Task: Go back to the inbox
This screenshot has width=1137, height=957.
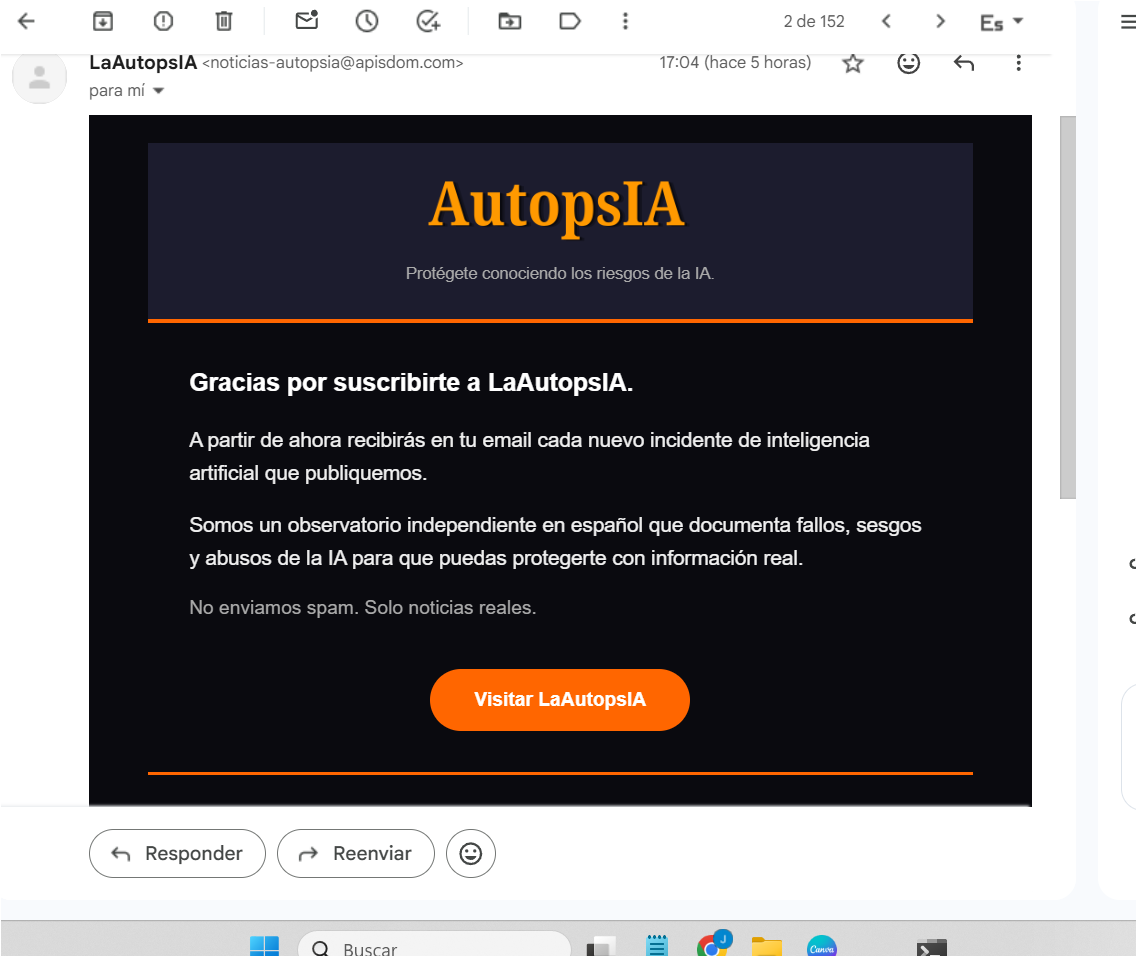Action: 28,20
